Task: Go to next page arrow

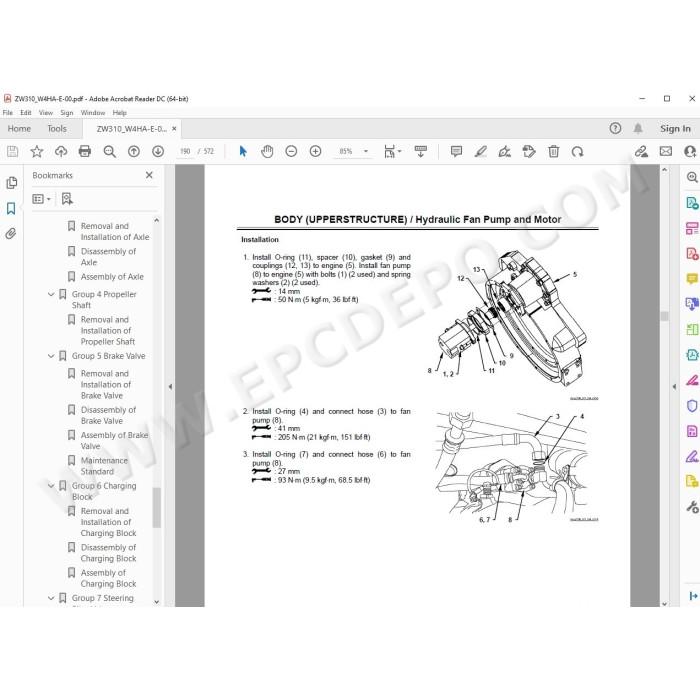Action: 158,152
